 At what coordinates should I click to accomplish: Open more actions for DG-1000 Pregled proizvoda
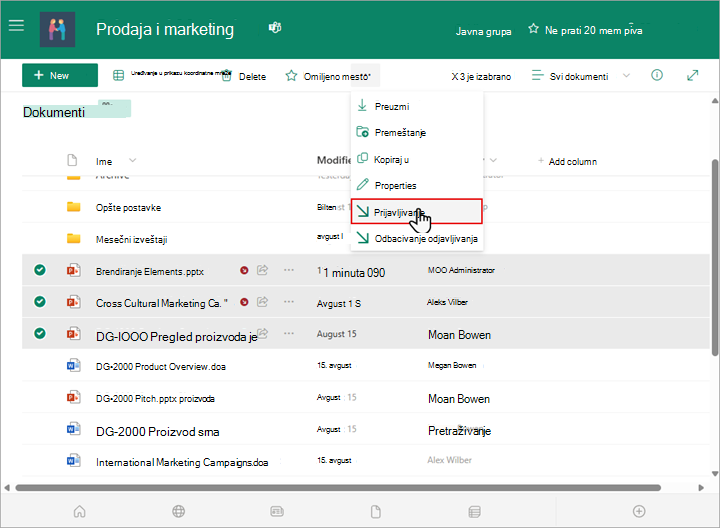click(289, 333)
